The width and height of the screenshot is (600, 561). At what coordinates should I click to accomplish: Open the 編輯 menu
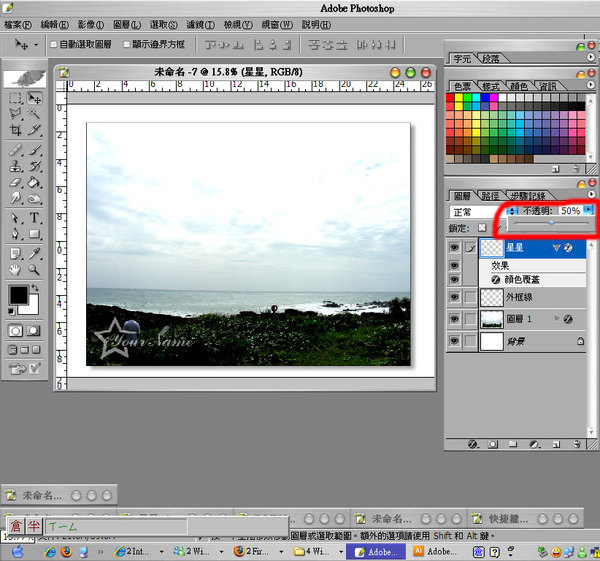pos(54,25)
